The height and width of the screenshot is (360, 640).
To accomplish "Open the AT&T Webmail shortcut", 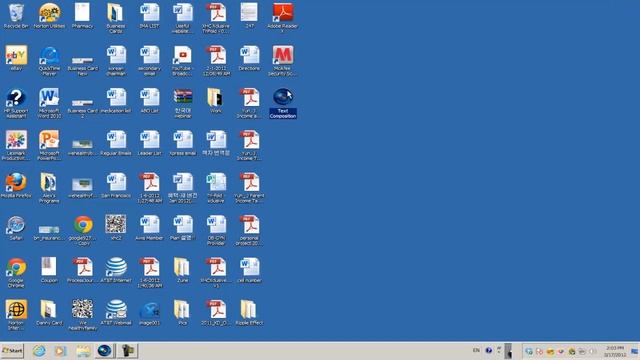I will coord(116,313).
